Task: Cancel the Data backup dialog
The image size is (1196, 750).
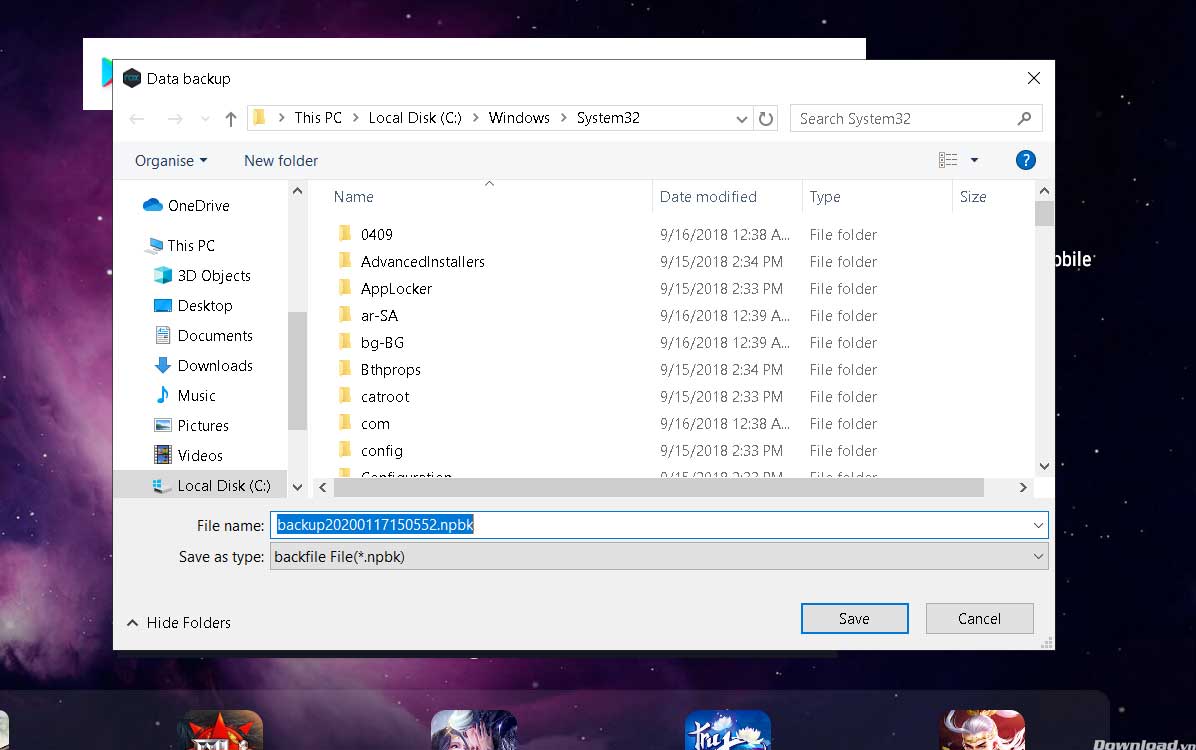Action: [x=979, y=619]
